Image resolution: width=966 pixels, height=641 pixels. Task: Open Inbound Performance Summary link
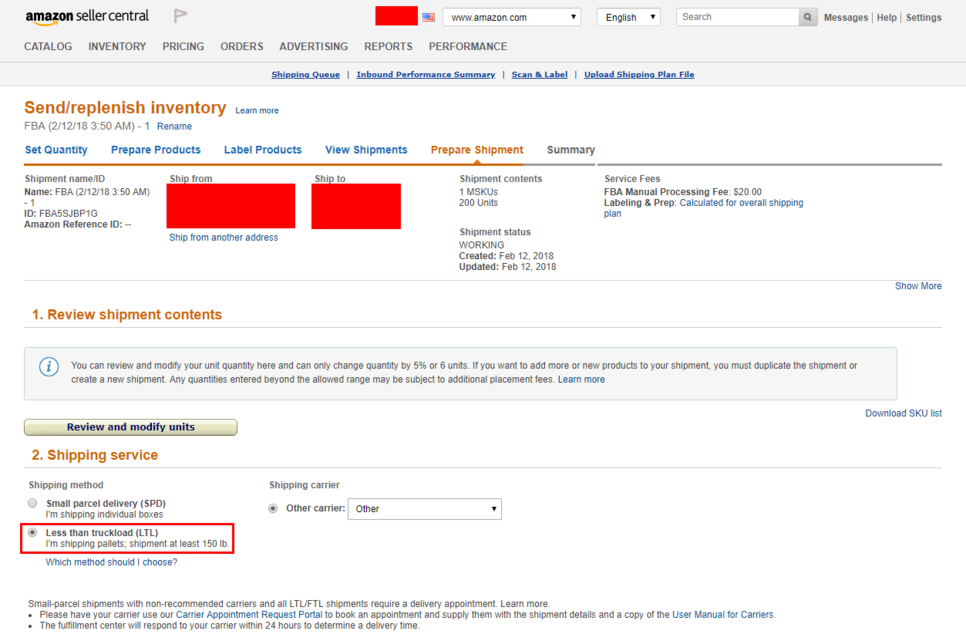426,75
